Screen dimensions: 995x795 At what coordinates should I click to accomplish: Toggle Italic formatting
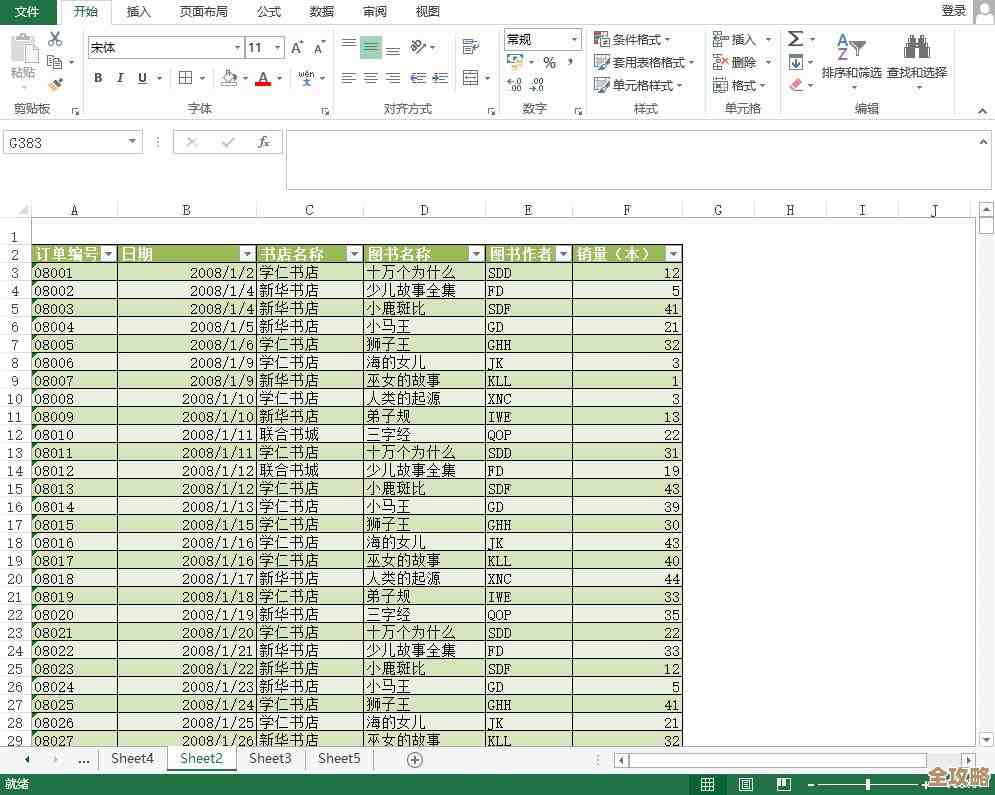coord(120,78)
